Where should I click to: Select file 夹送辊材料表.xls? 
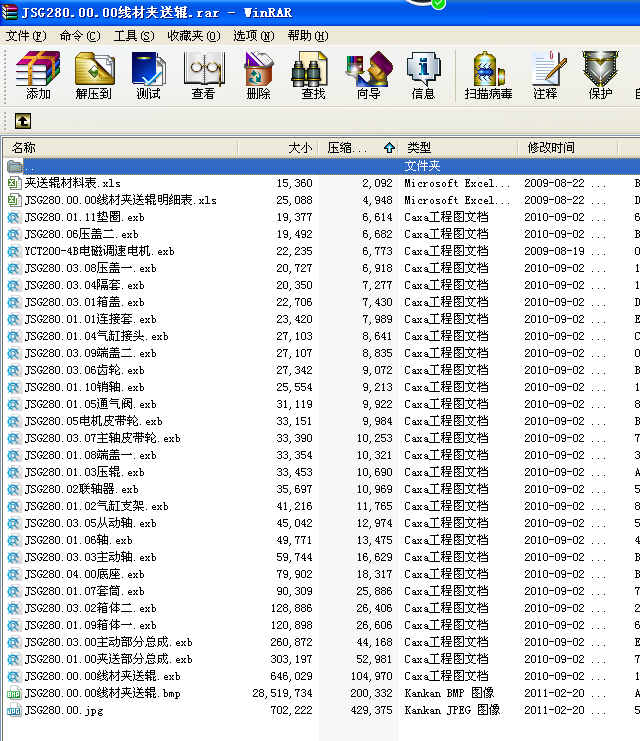pos(72,183)
